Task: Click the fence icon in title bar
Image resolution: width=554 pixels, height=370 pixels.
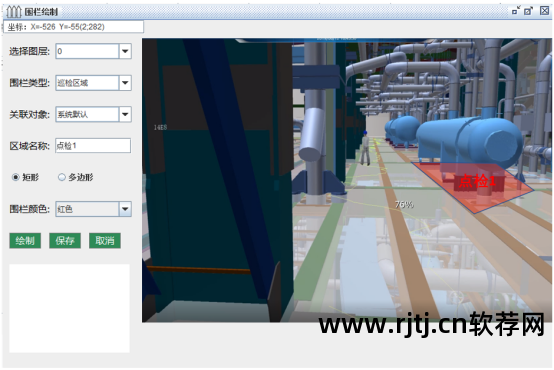Action: click(x=14, y=12)
